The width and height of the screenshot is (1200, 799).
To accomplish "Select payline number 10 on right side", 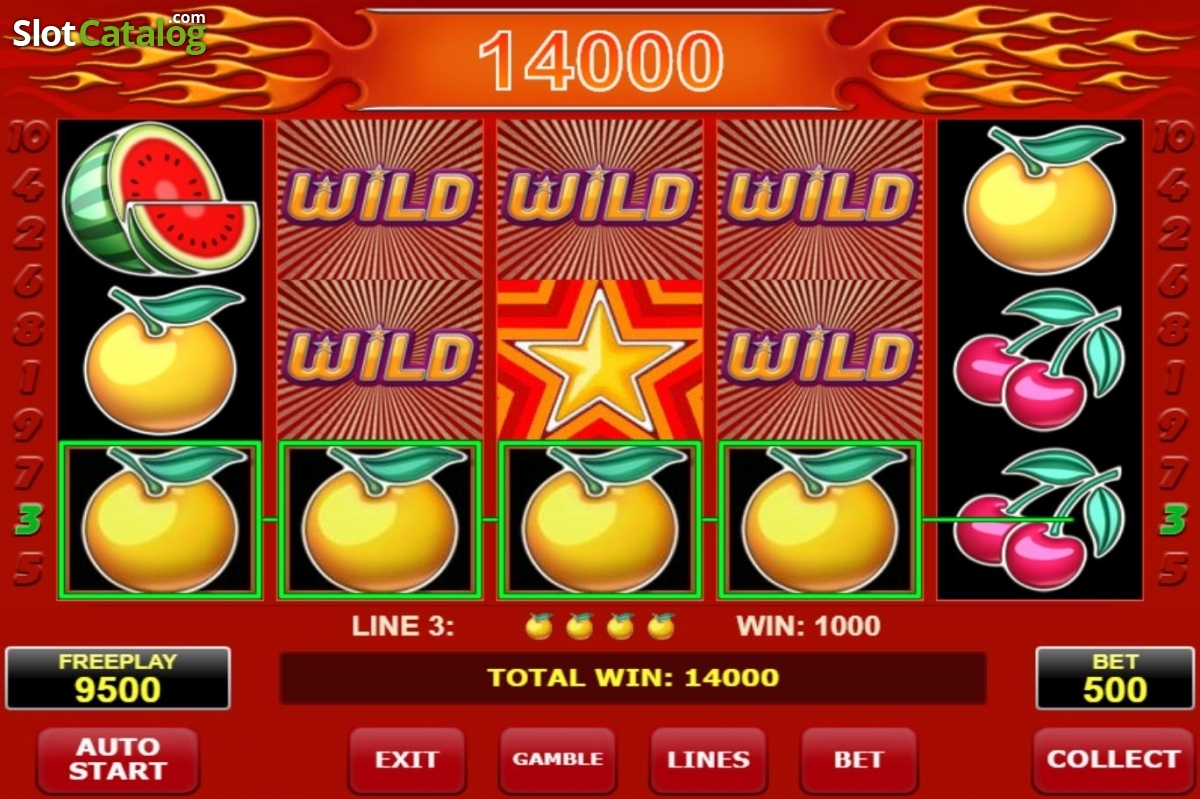I will (1172, 137).
